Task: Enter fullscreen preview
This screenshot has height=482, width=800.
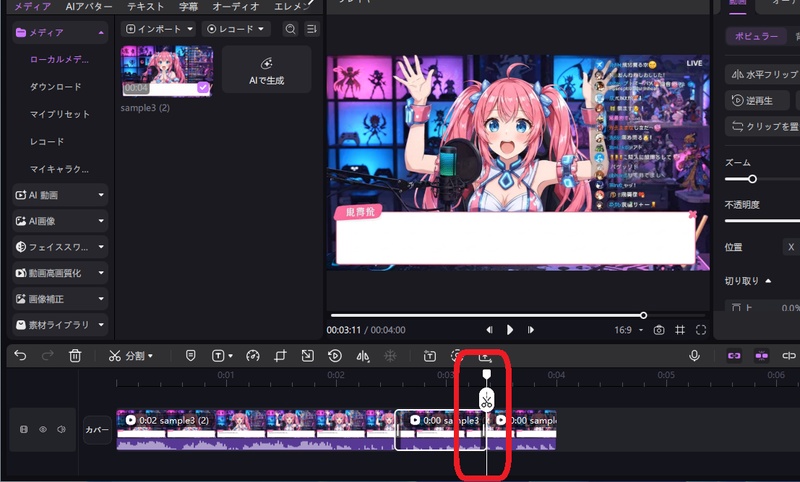Action: (701, 330)
